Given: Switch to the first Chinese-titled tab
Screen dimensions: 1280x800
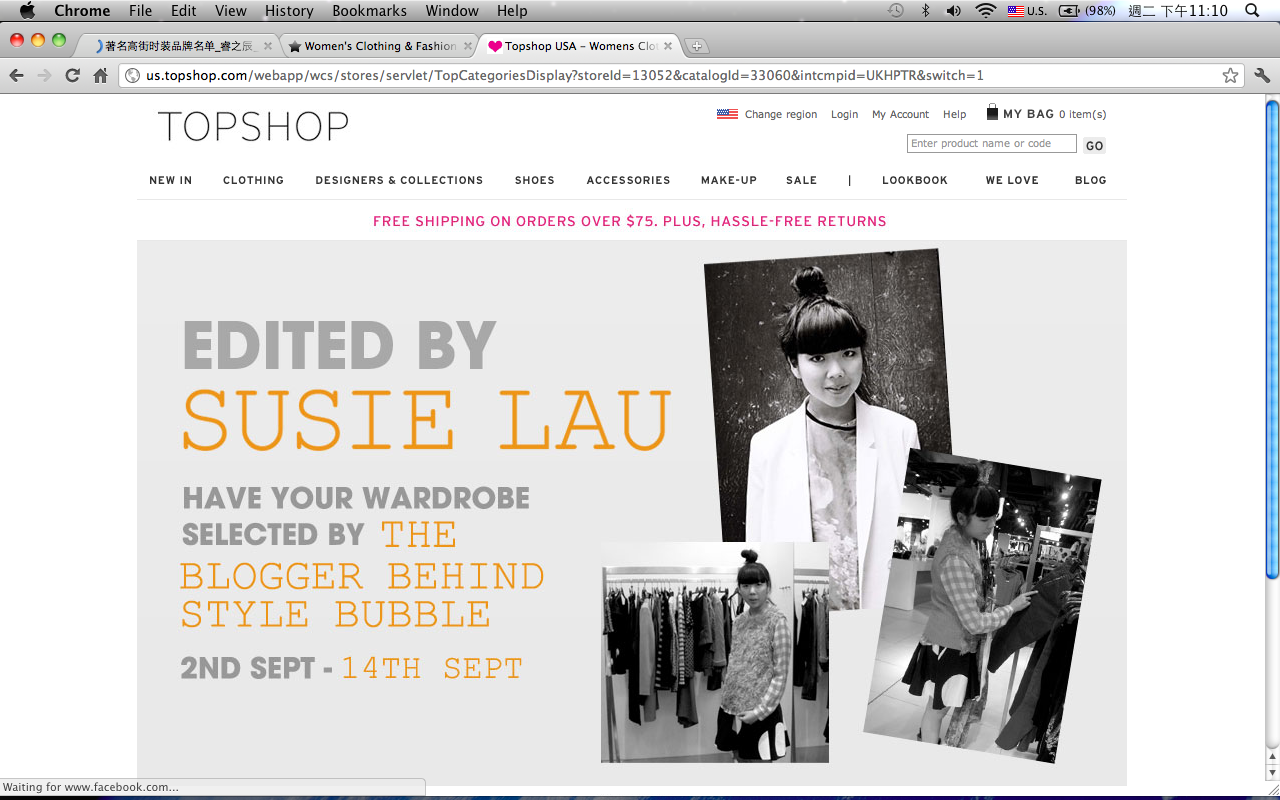Looking at the screenshot, I should 180,46.
